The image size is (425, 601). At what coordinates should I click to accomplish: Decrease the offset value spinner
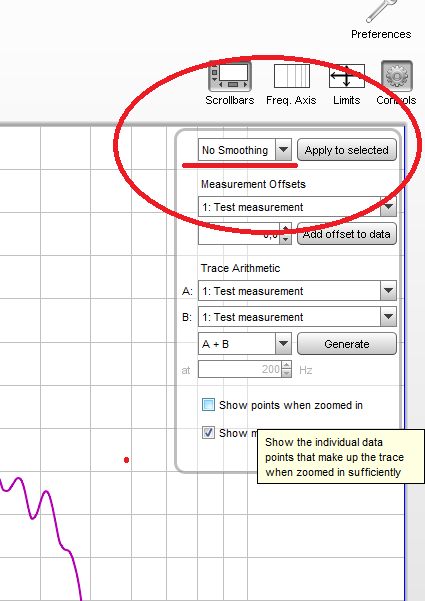point(286,239)
